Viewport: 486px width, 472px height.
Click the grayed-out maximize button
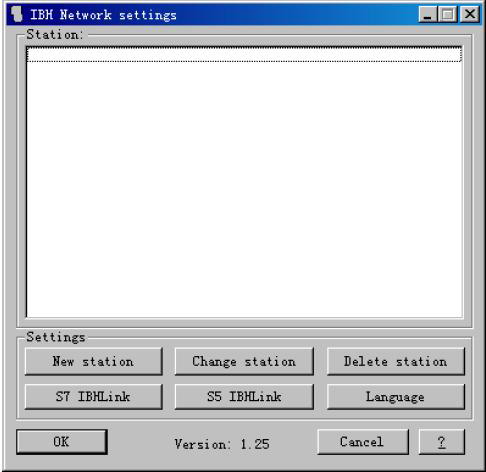[x=448, y=14]
